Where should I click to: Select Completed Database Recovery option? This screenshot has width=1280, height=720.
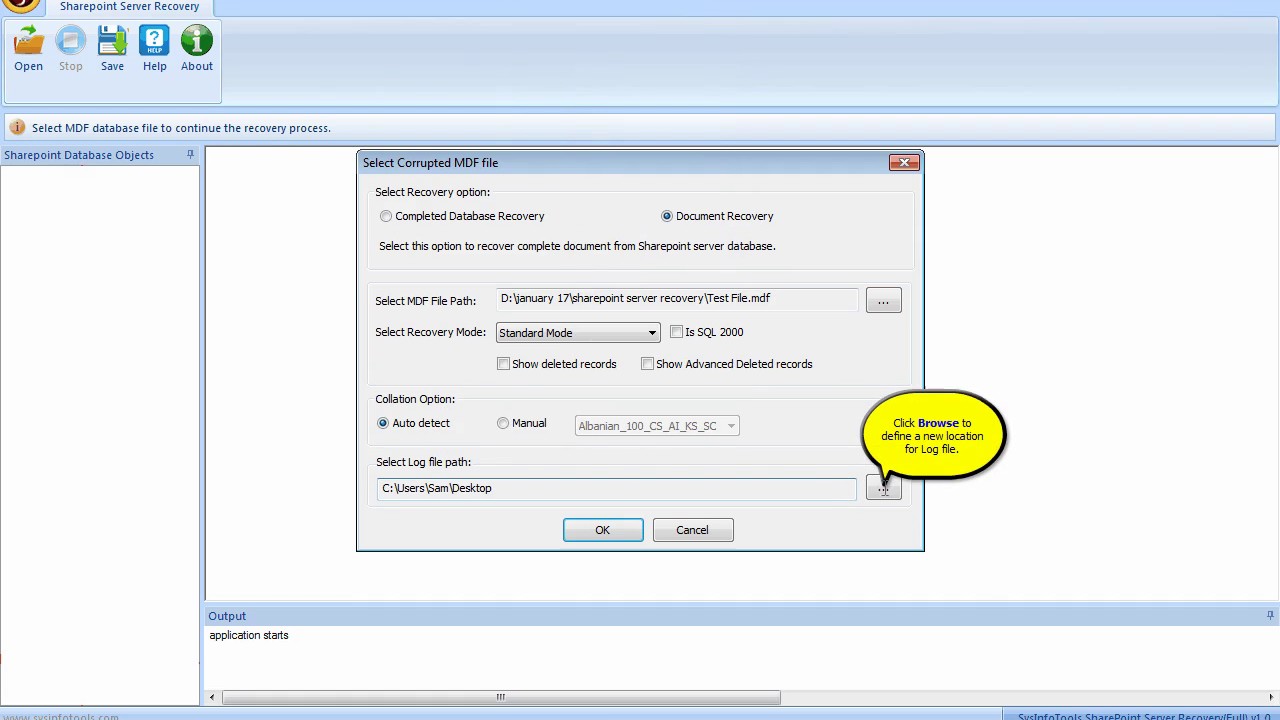tap(386, 216)
